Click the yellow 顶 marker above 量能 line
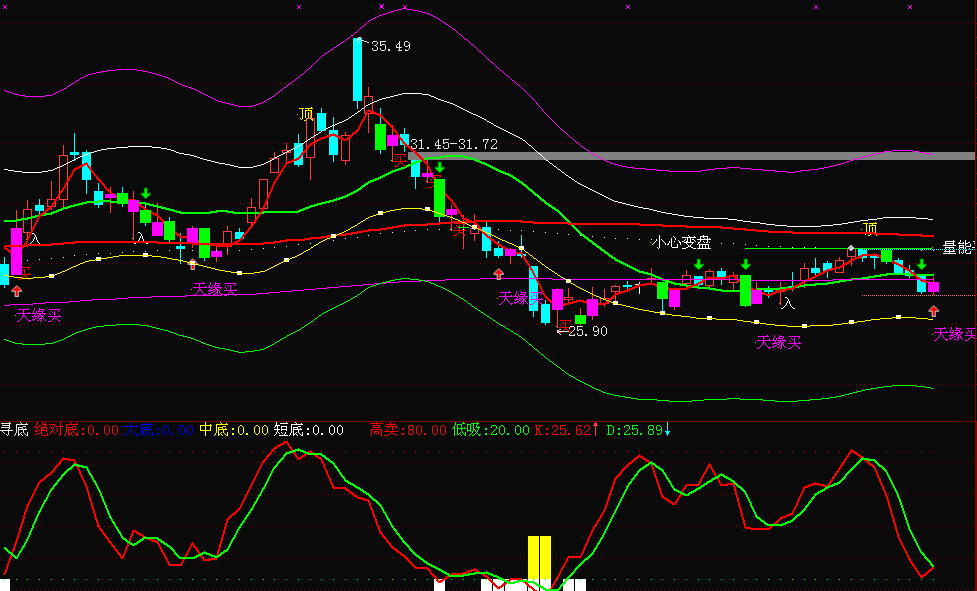Viewport: 977px width, 591px height. pos(870,229)
